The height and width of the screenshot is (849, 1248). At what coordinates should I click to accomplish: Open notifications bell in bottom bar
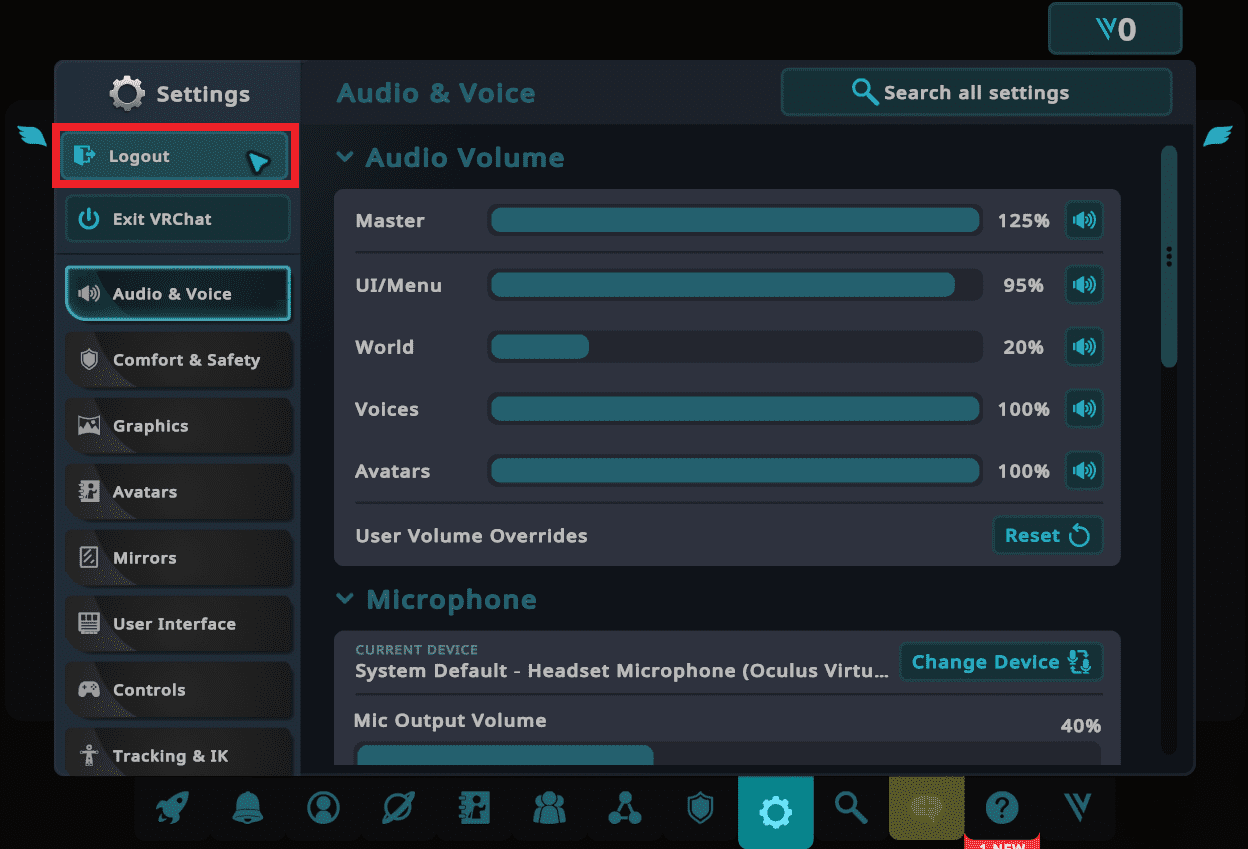pyautogui.click(x=248, y=808)
